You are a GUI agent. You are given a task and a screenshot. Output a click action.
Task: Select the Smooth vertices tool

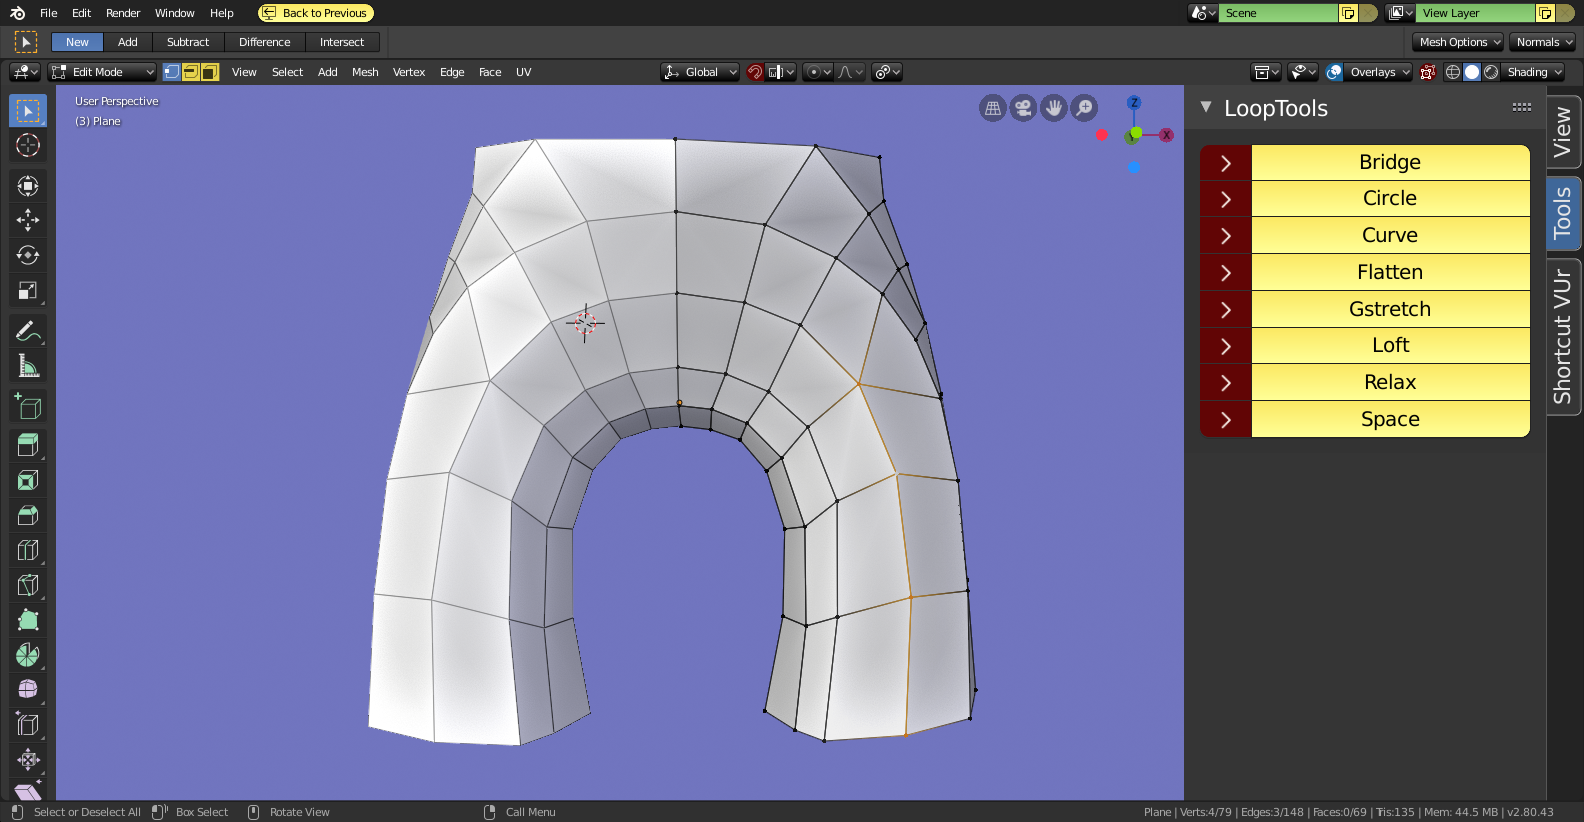tap(28, 689)
